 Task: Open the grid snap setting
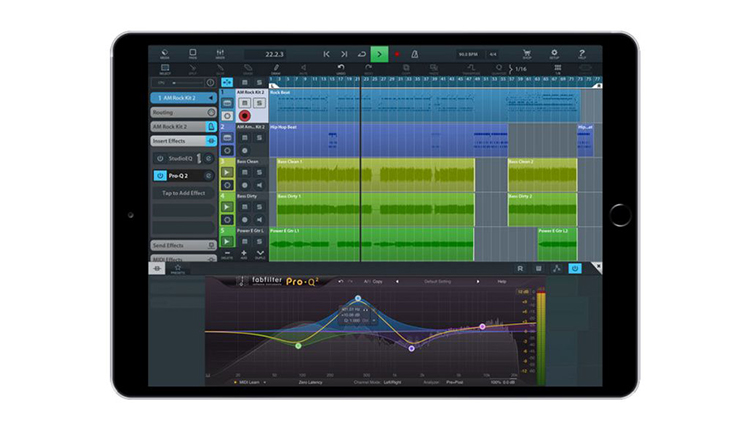point(558,69)
